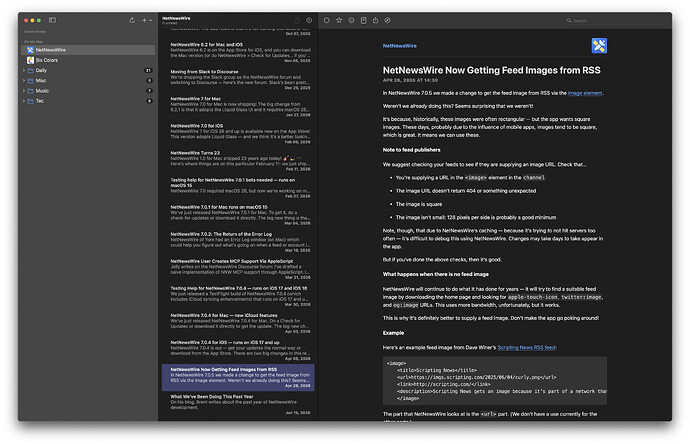Open article NetNewsWire 7.0 for iOS

pyautogui.click(x=238, y=134)
